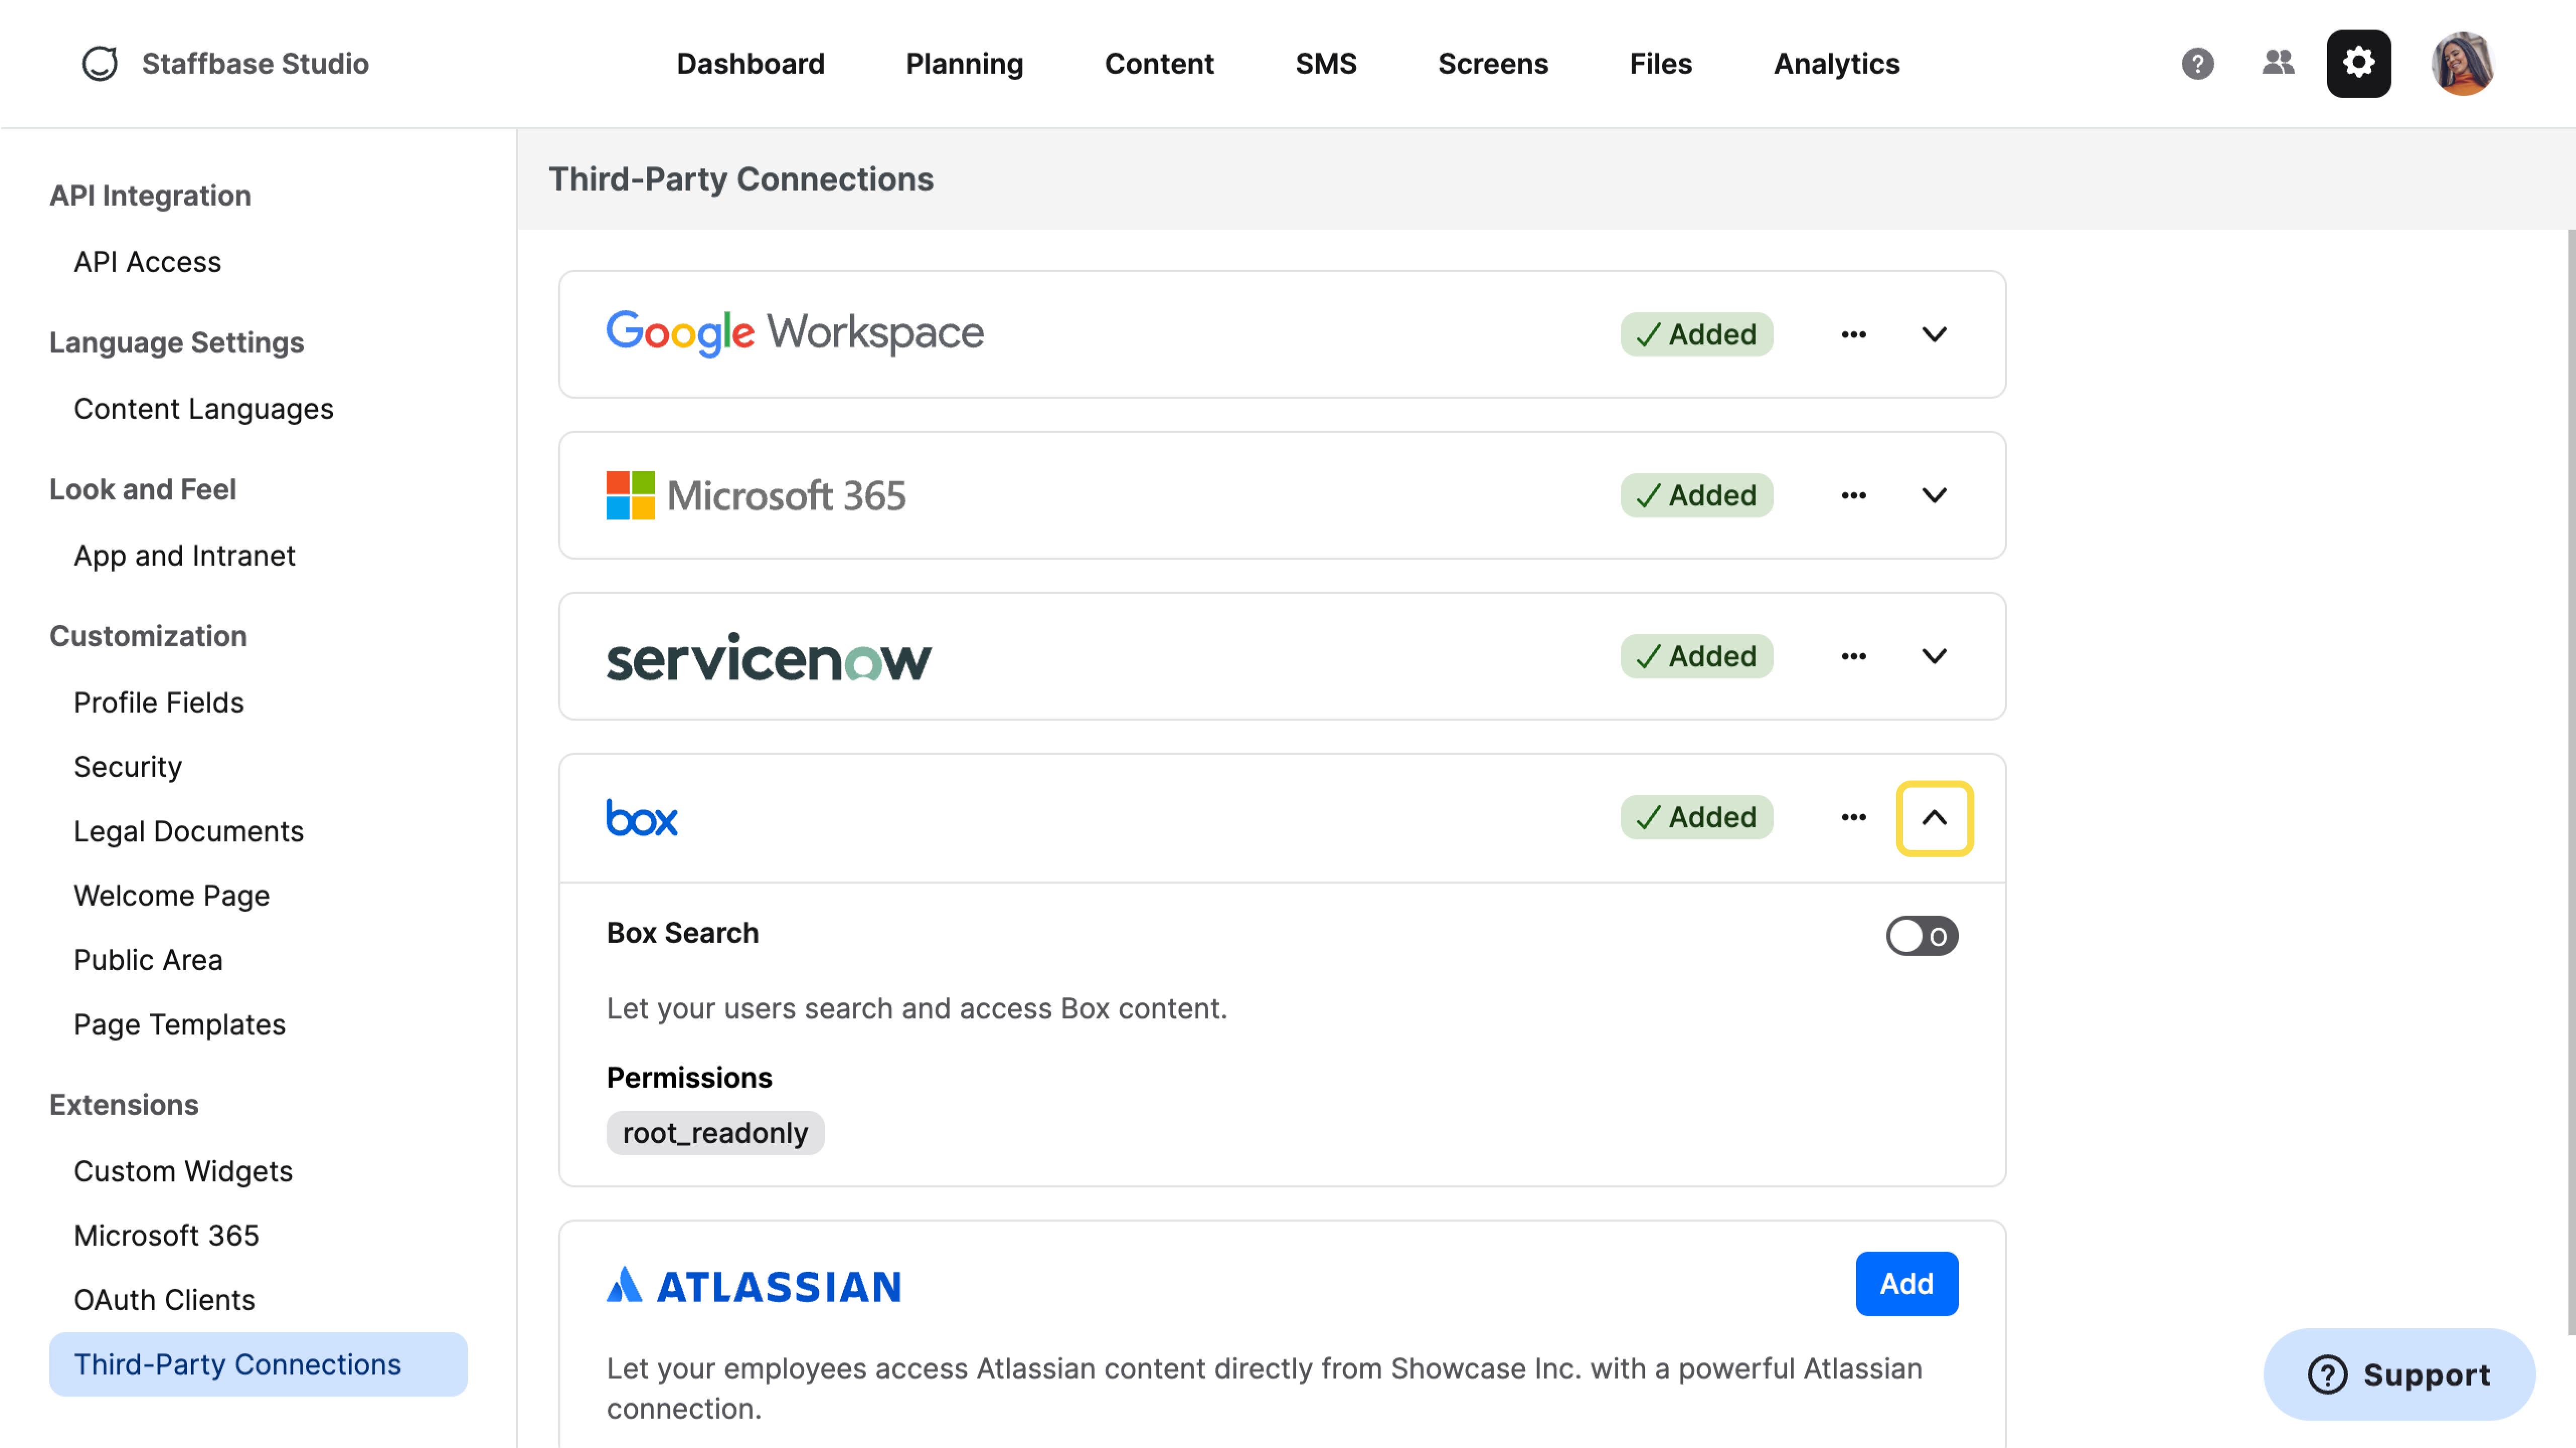2576x1448 pixels.
Task: Collapse the Box connection
Action: tap(1934, 818)
